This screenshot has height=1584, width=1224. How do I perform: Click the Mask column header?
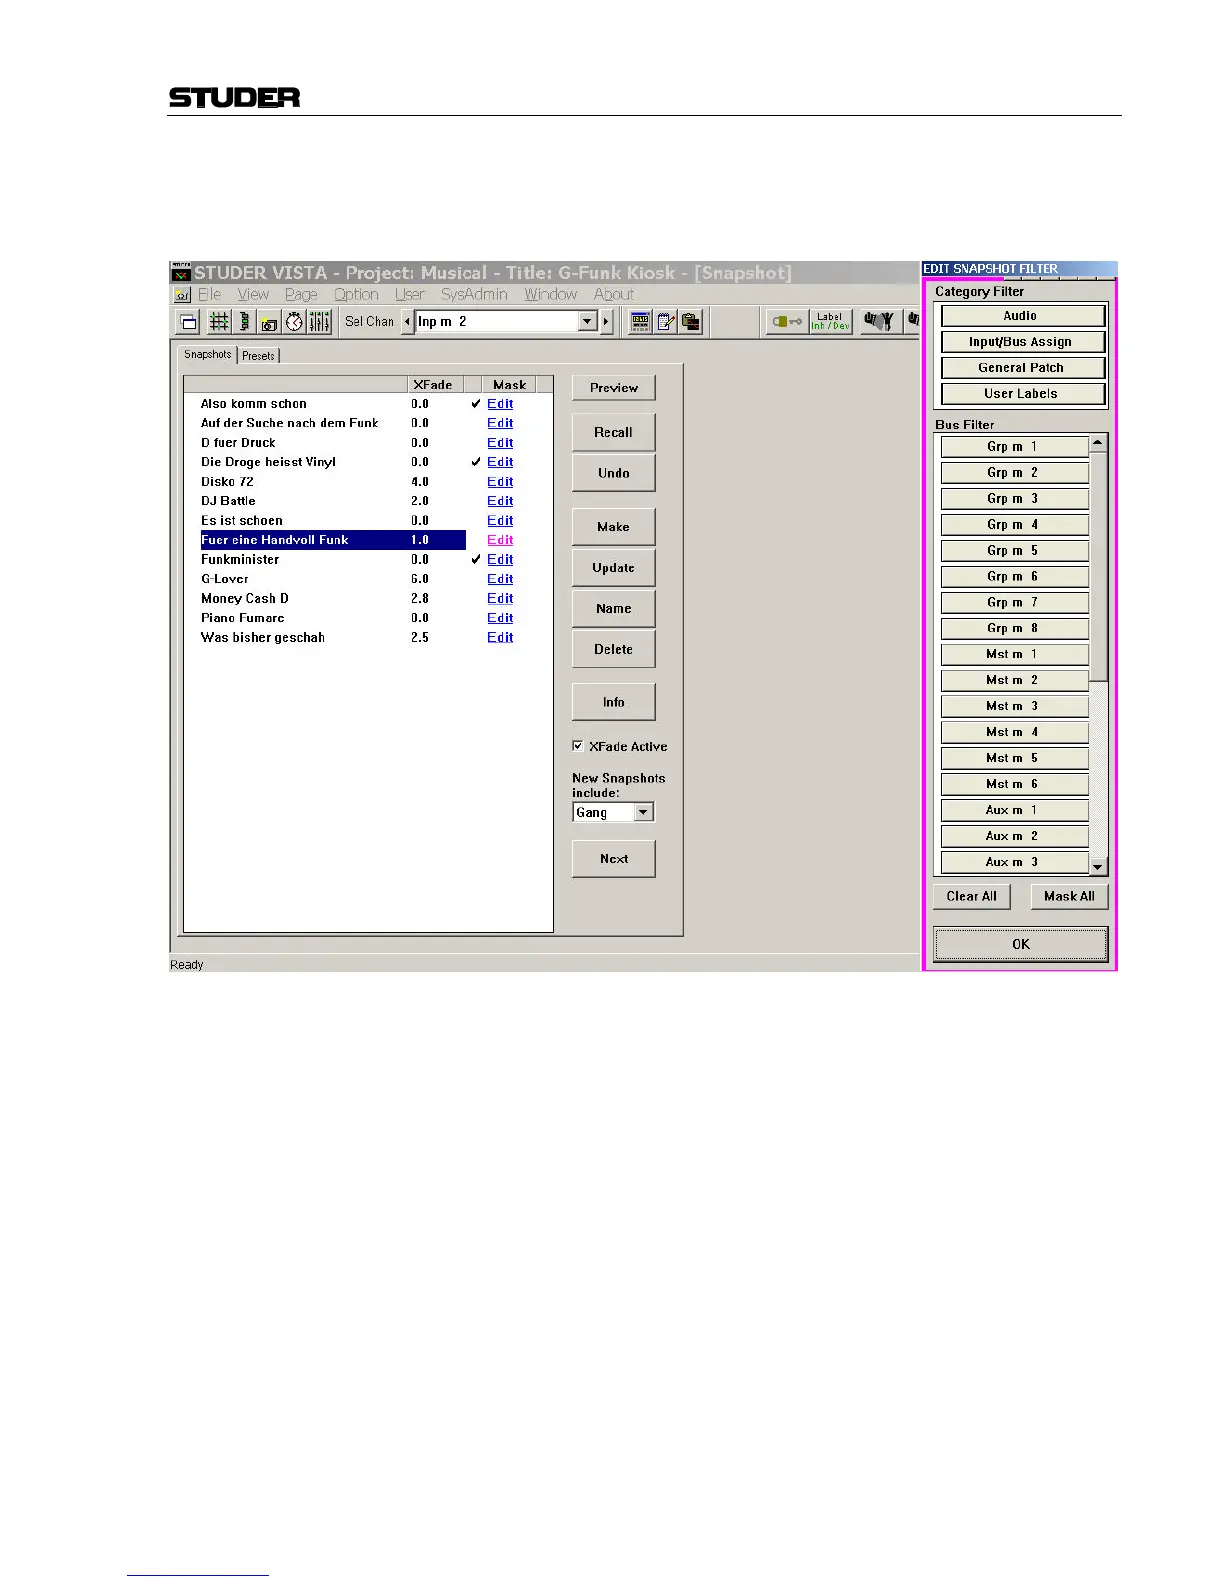pos(509,385)
